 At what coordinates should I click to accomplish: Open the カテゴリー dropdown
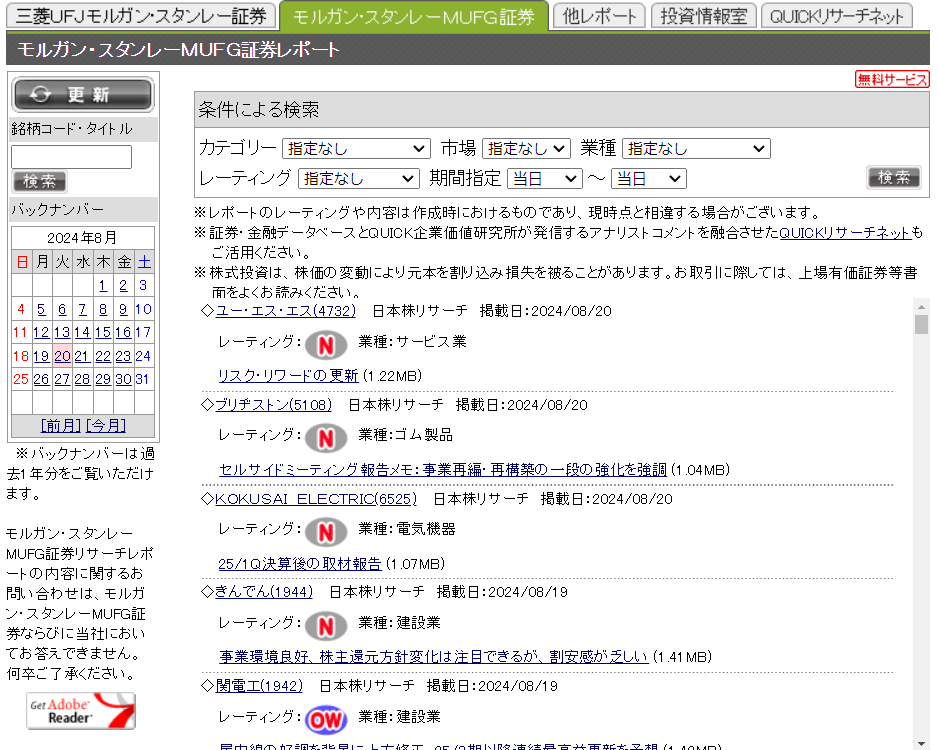[x=357, y=148]
